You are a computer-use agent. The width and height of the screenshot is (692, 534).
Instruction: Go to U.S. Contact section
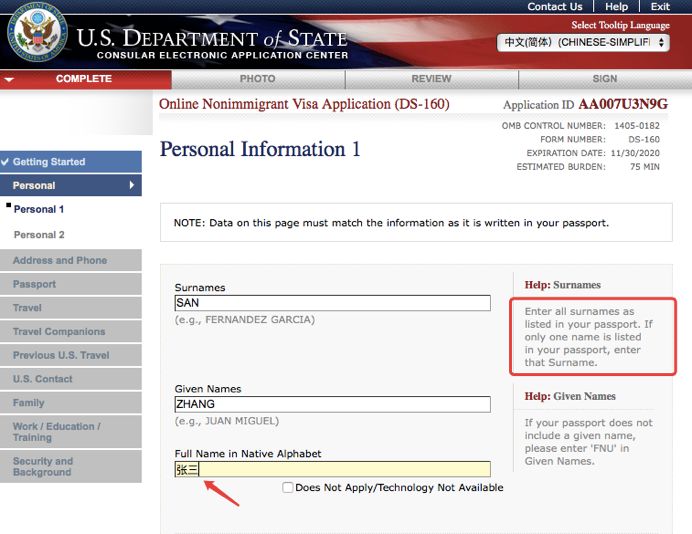[71, 379]
